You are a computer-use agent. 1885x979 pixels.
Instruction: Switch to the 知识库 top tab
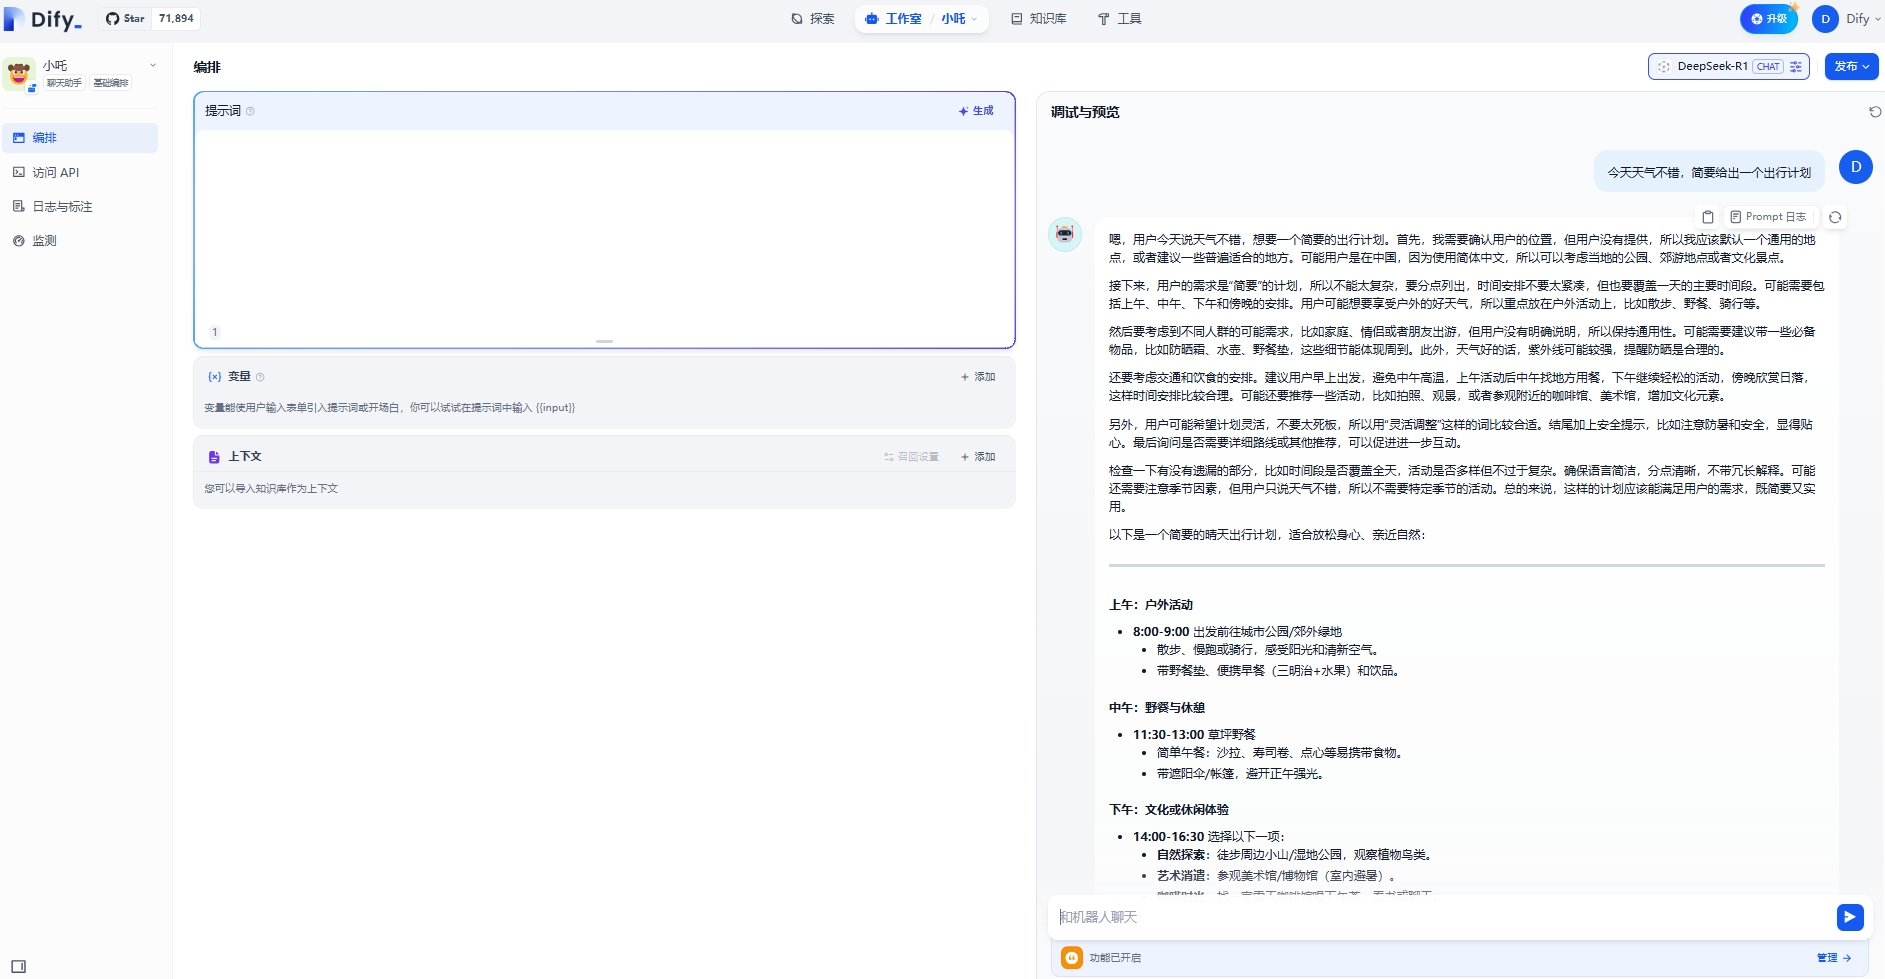click(x=1038, y=19)
